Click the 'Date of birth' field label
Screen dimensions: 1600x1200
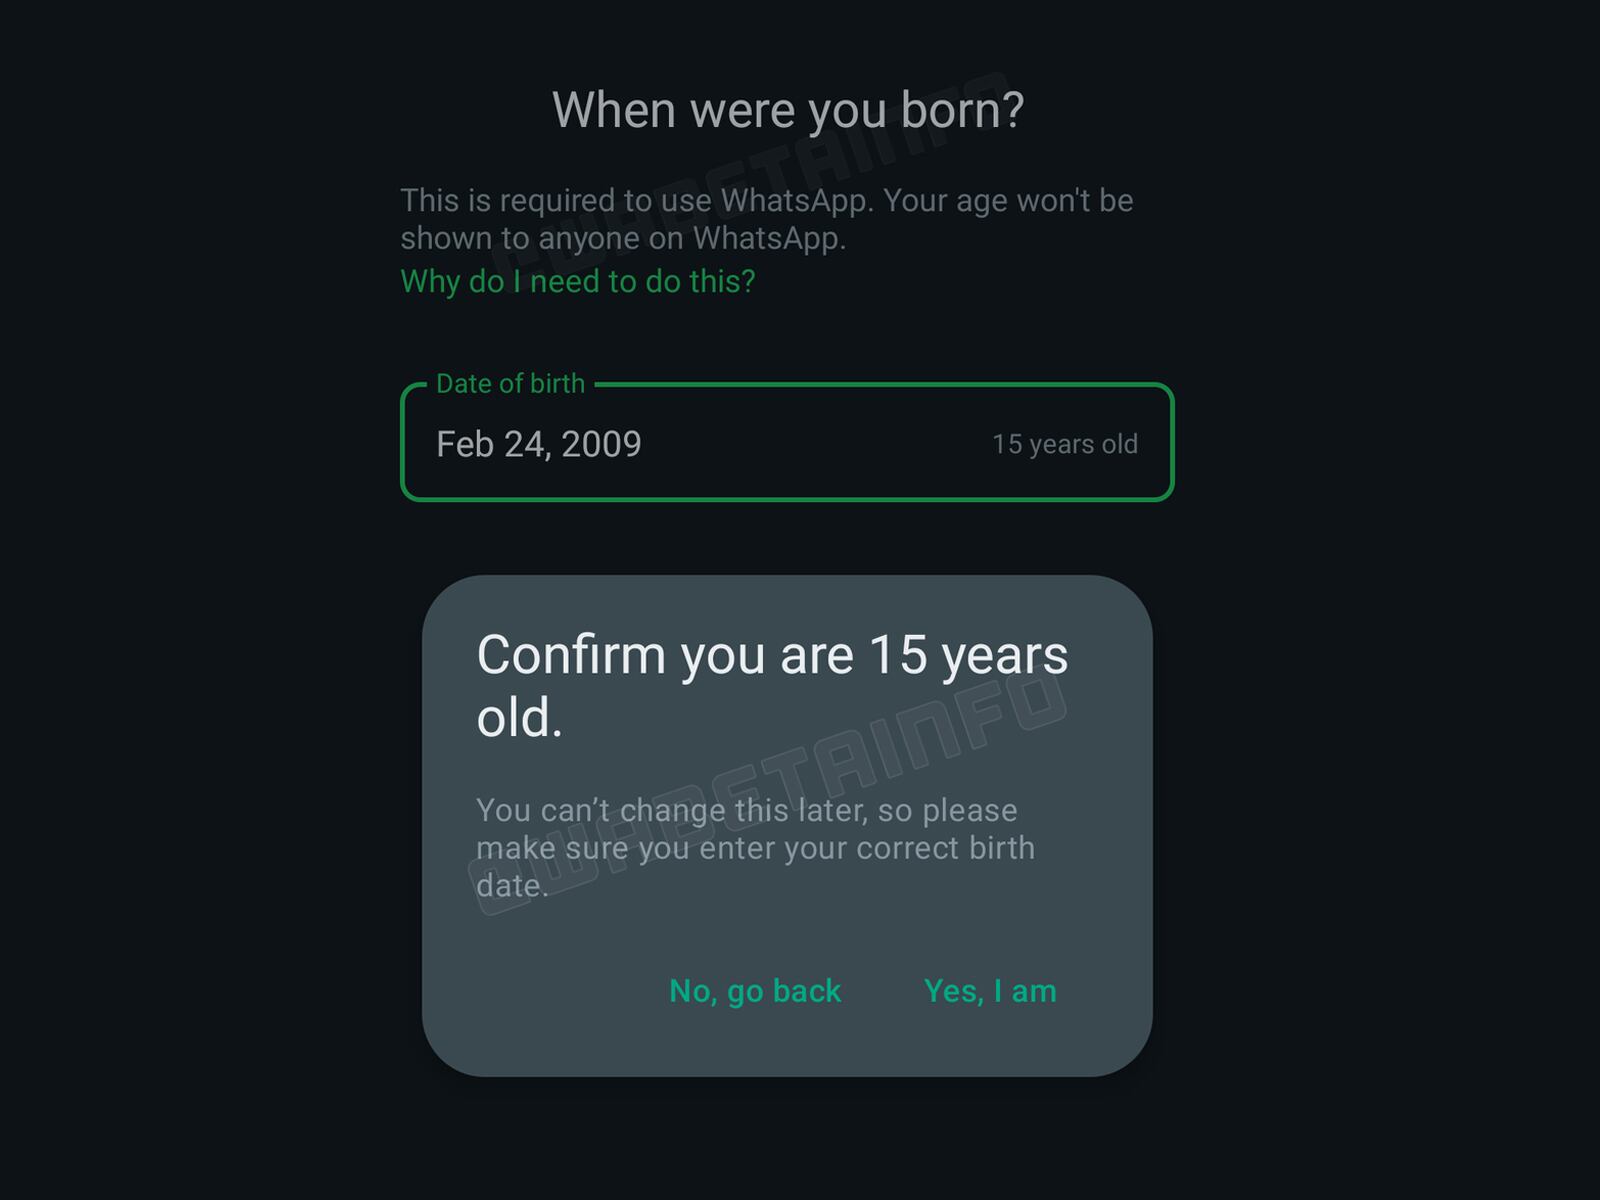[x=510, y=383]
